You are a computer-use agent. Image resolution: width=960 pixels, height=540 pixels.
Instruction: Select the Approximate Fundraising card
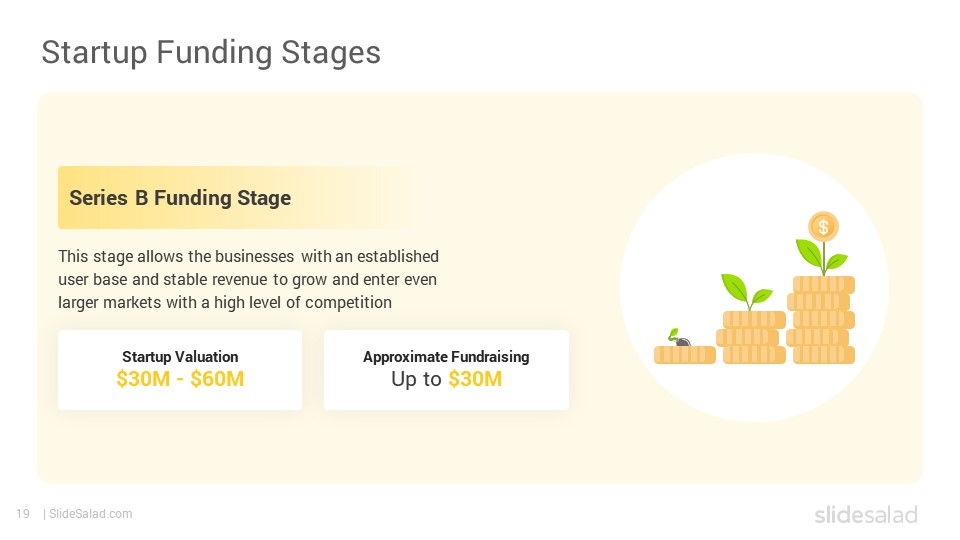(x=446, y=370)
